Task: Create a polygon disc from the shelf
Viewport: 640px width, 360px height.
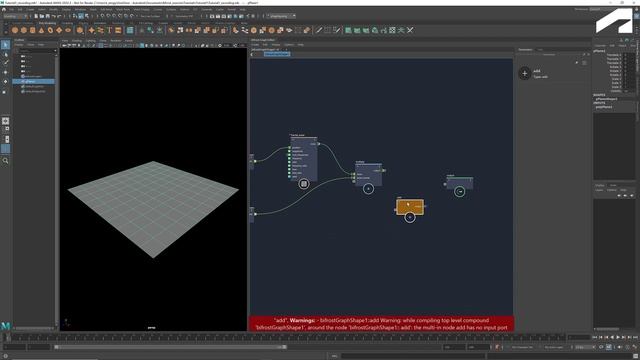Action: tap(68, 30)
